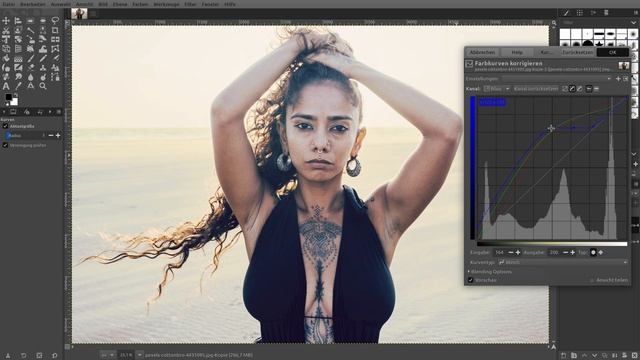Select the Move tool in the toolbox
This screenshot has width=640, height=360.
point(6,20)
